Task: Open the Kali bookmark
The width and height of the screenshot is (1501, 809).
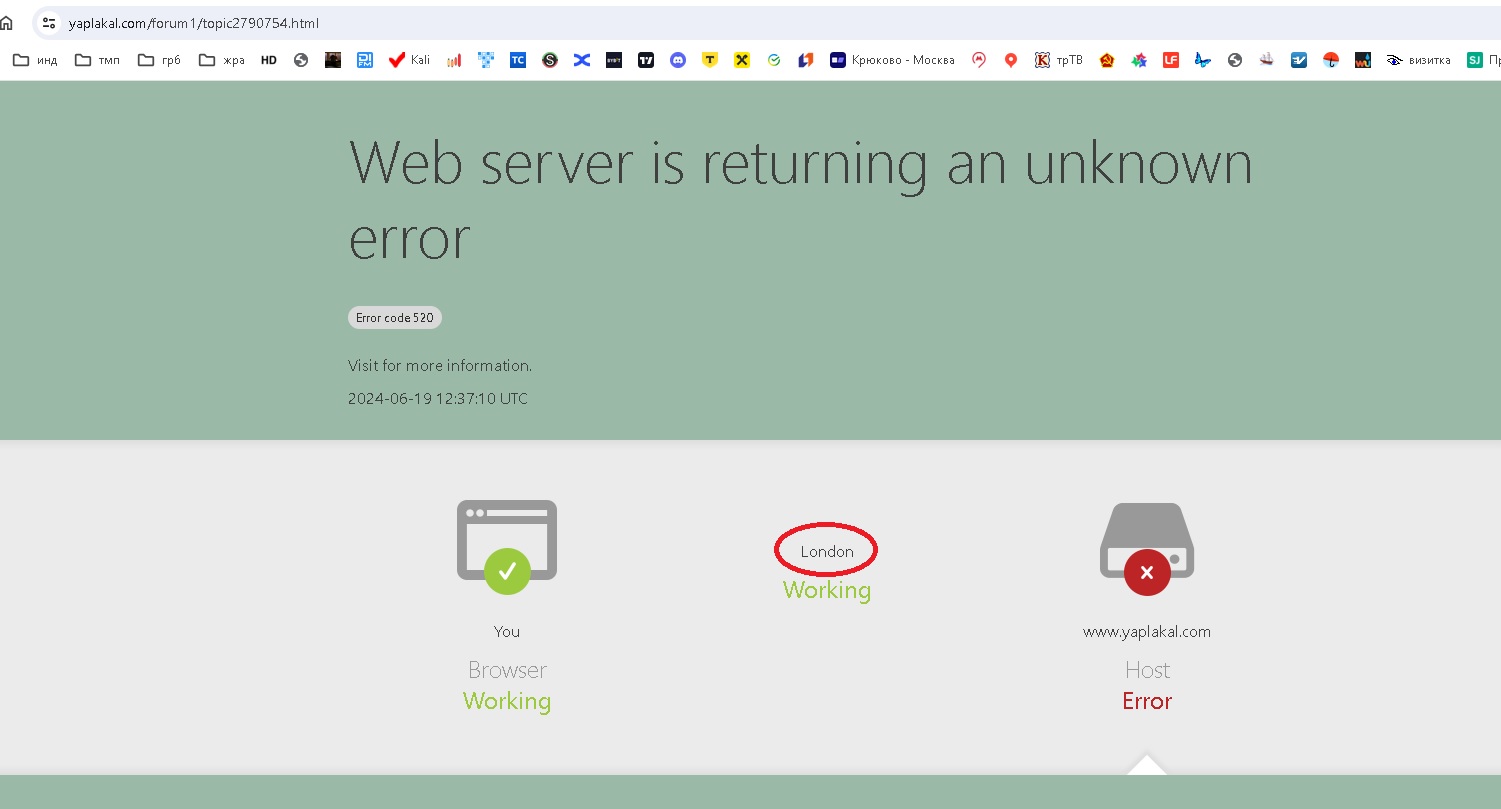Action: coord(409,60)
